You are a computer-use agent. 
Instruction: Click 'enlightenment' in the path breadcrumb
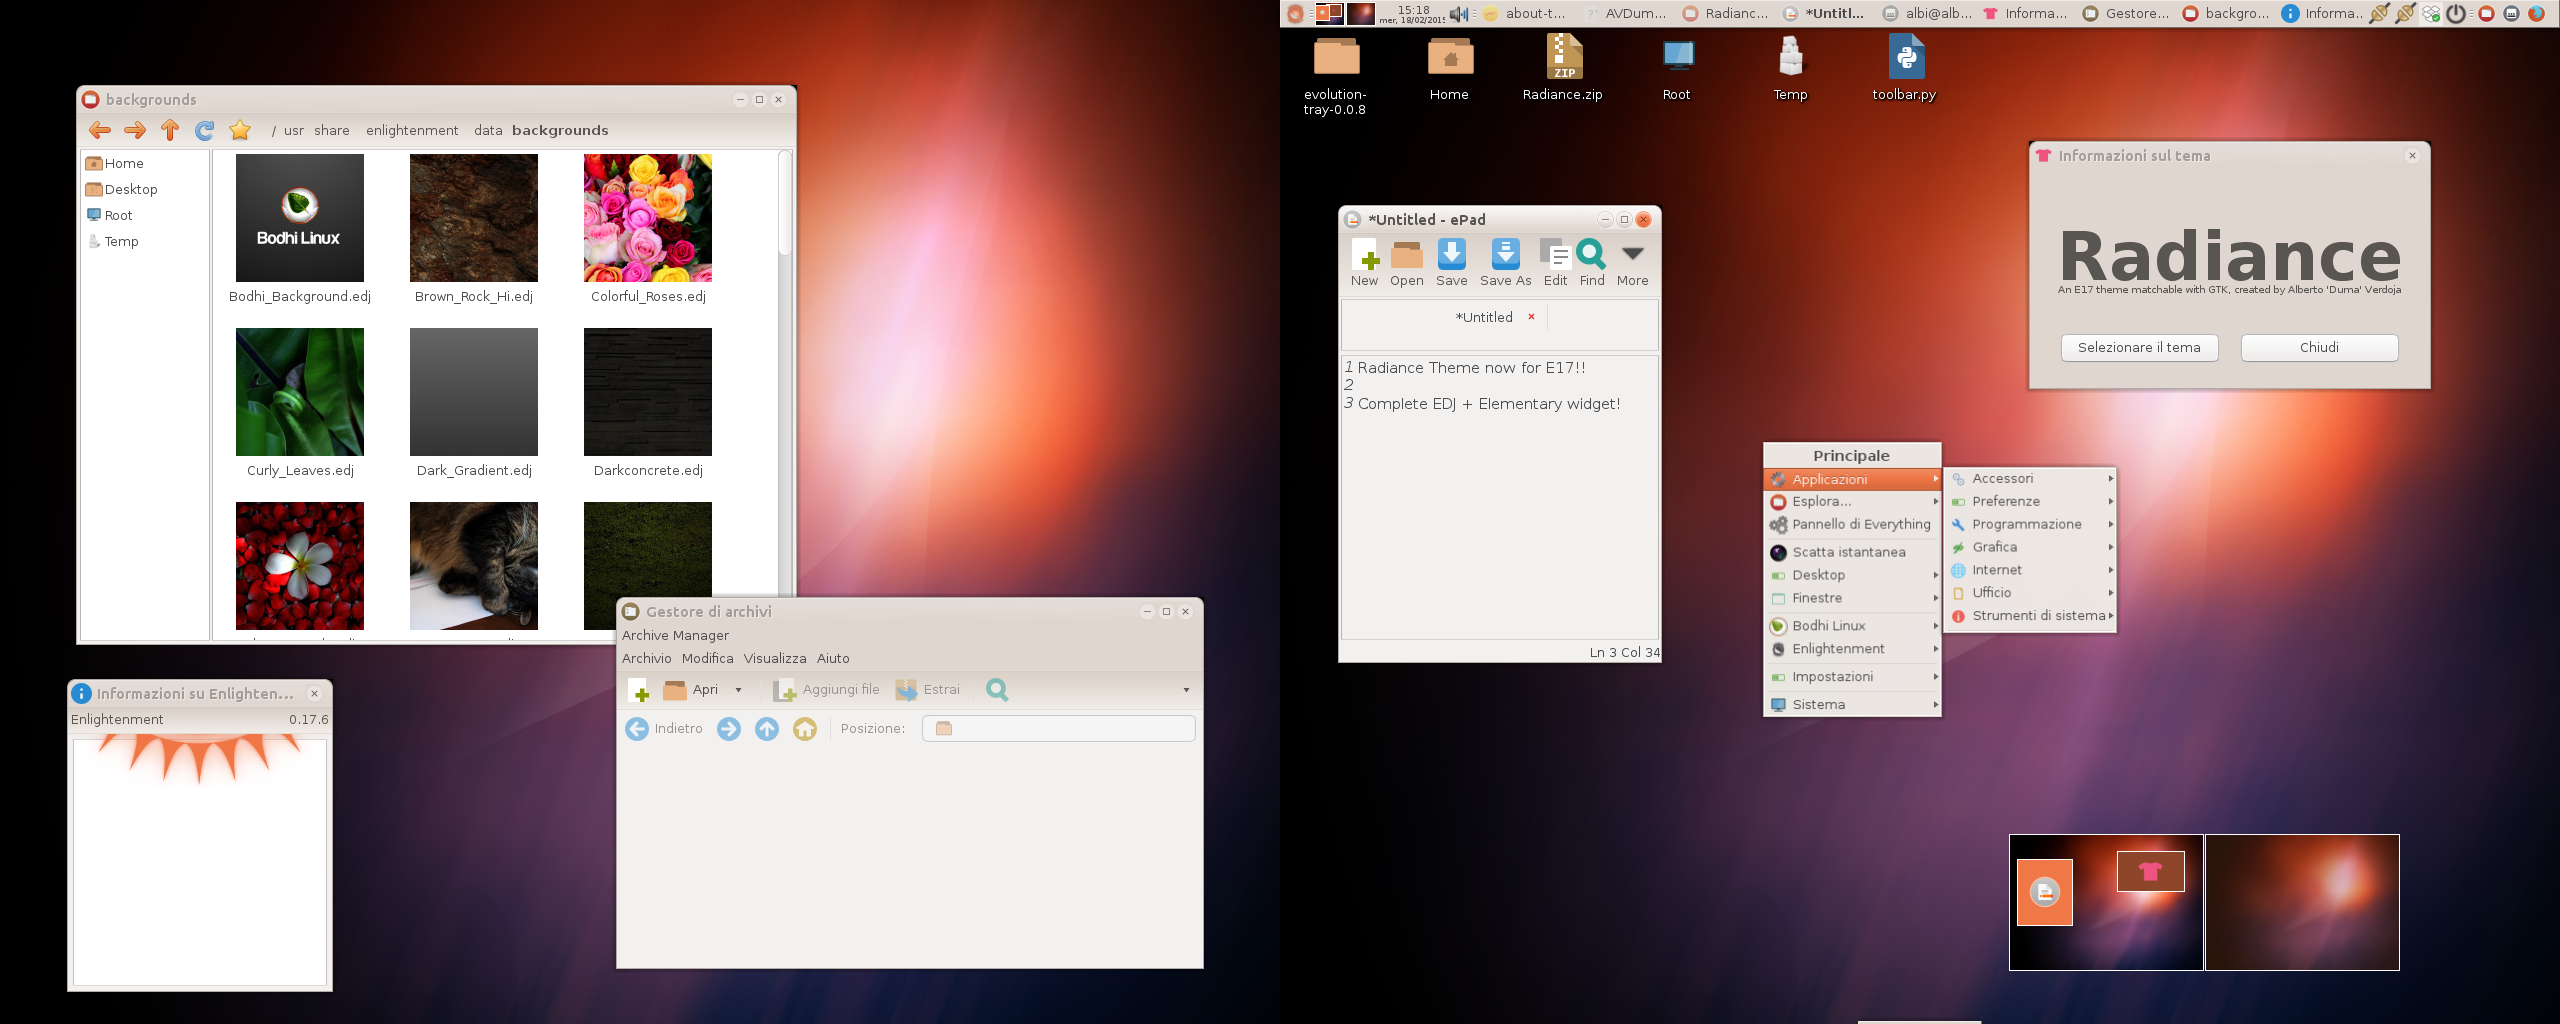coord(412,130)
